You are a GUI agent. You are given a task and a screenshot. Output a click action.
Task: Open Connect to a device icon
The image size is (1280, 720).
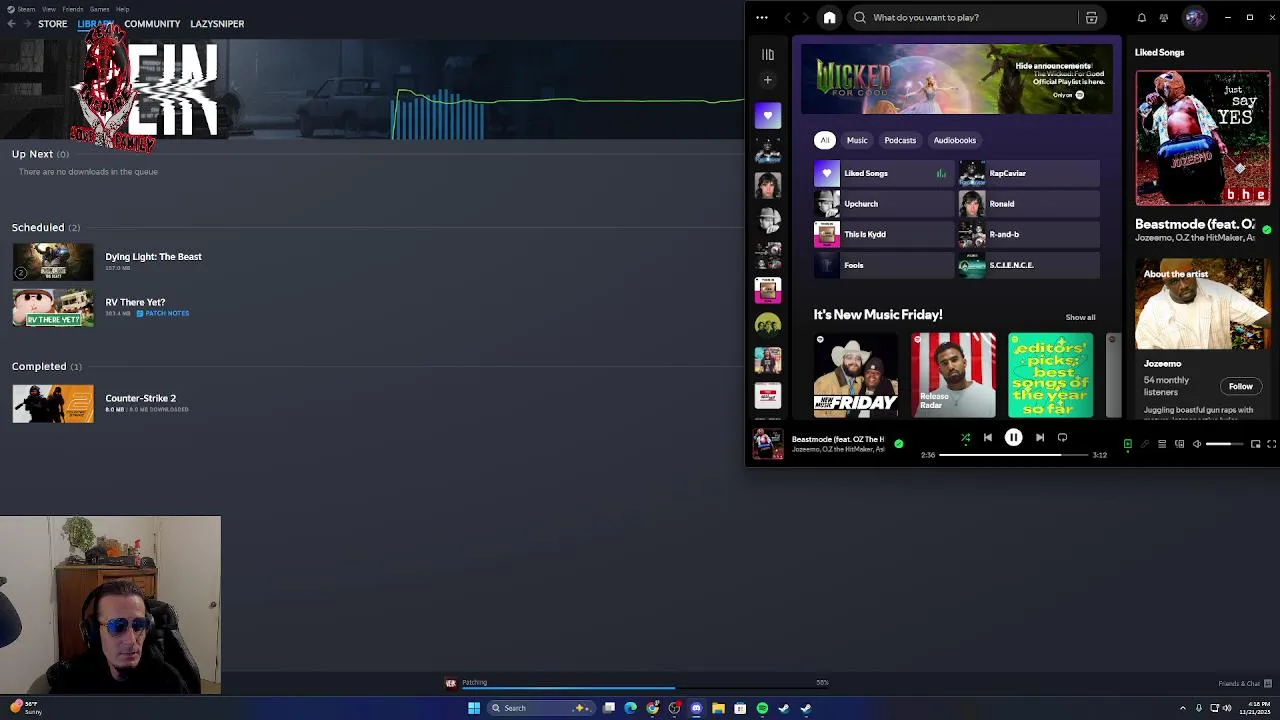point(1179,444)
